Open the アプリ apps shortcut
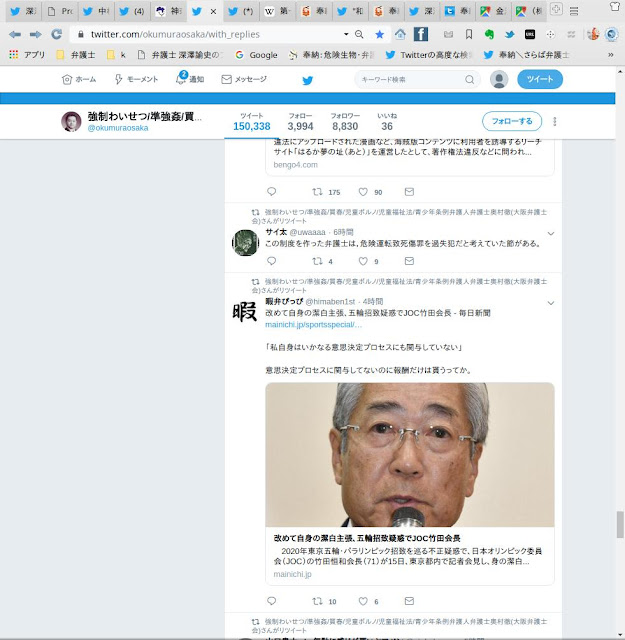This screenshot has height=640, width=625. (x=27, y=54)
